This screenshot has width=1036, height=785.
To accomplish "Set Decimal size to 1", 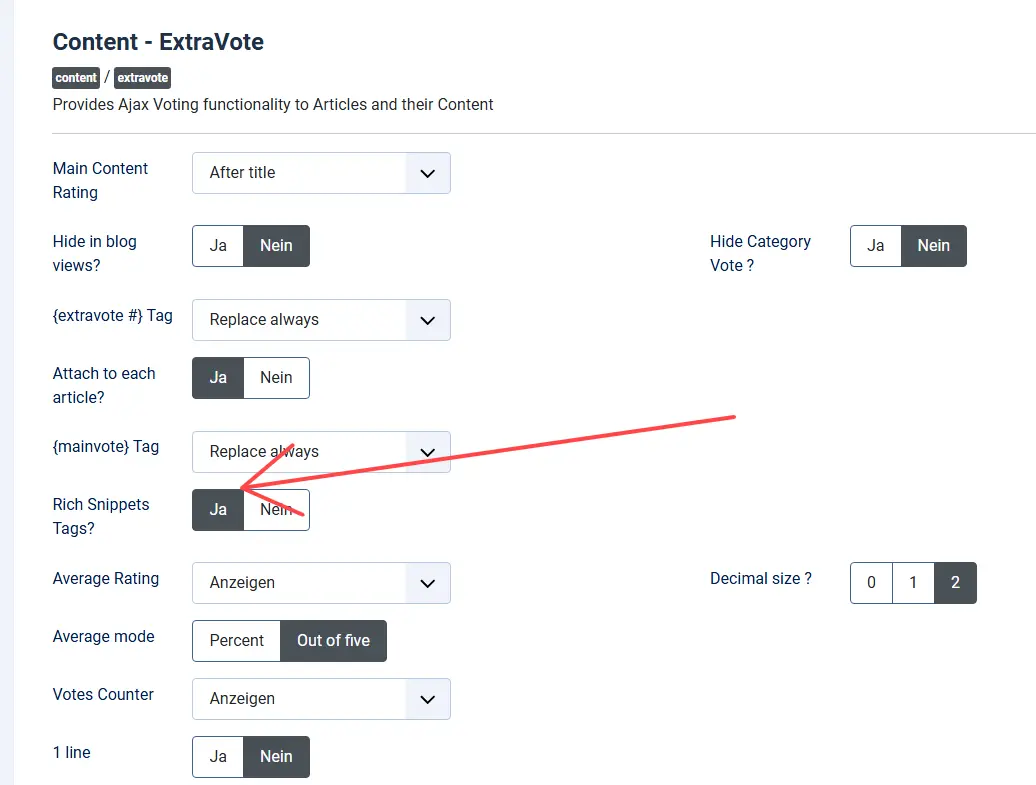I will (x=913, y=583).
